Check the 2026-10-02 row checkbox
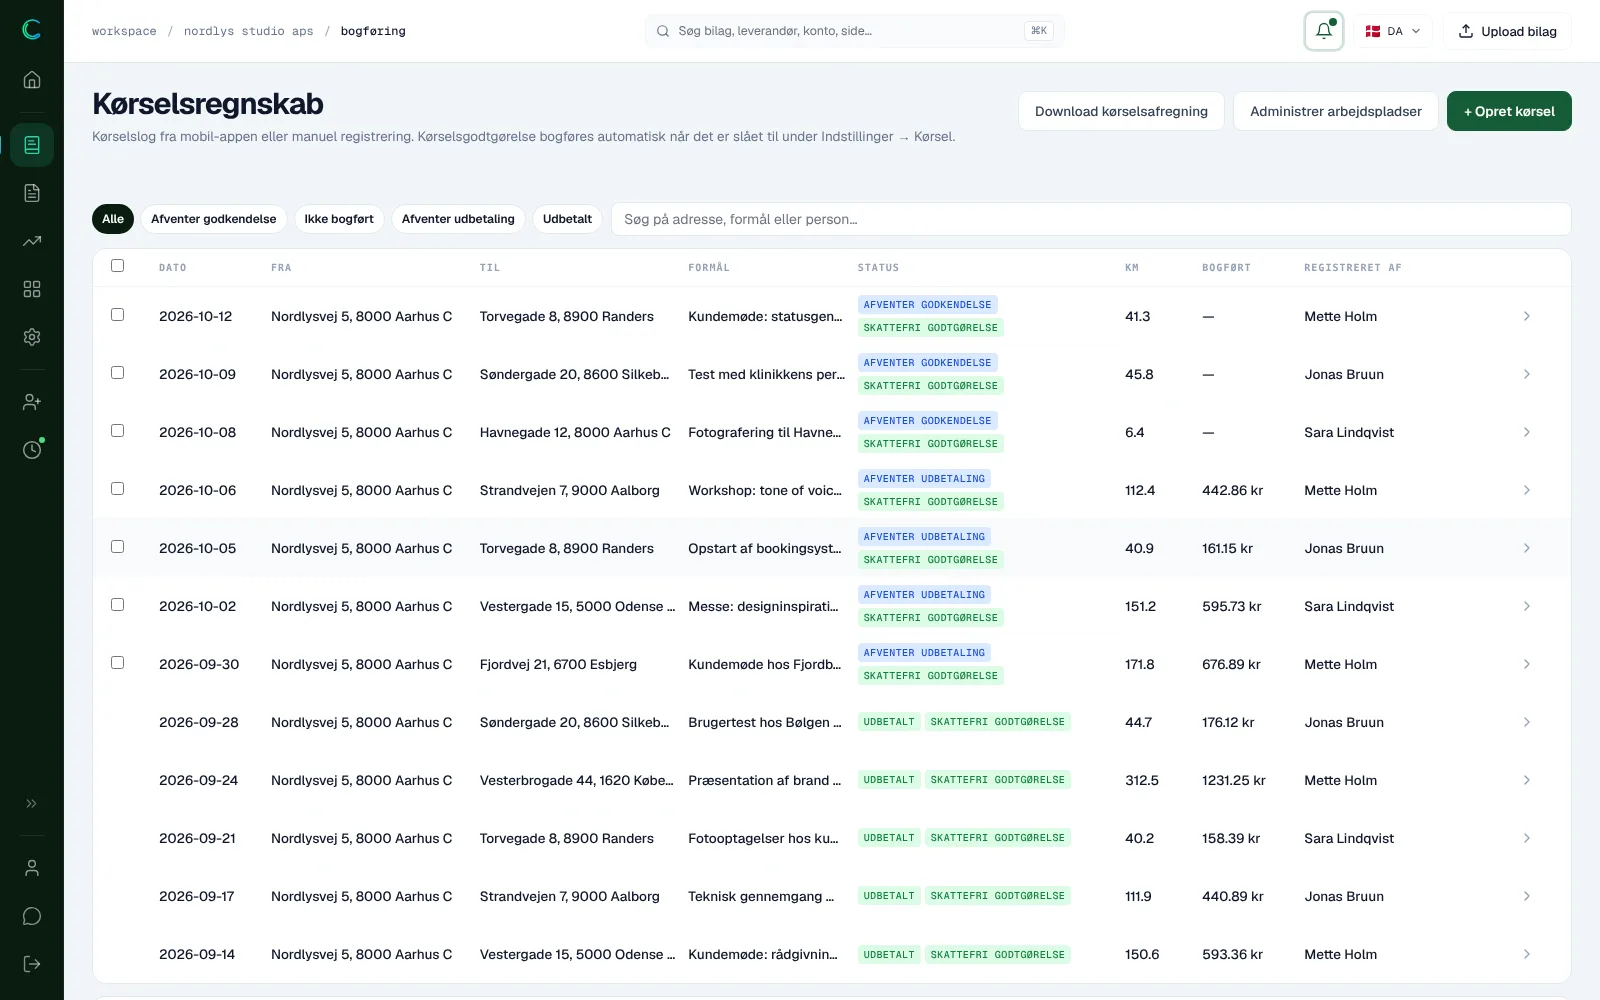 point(118,605)
